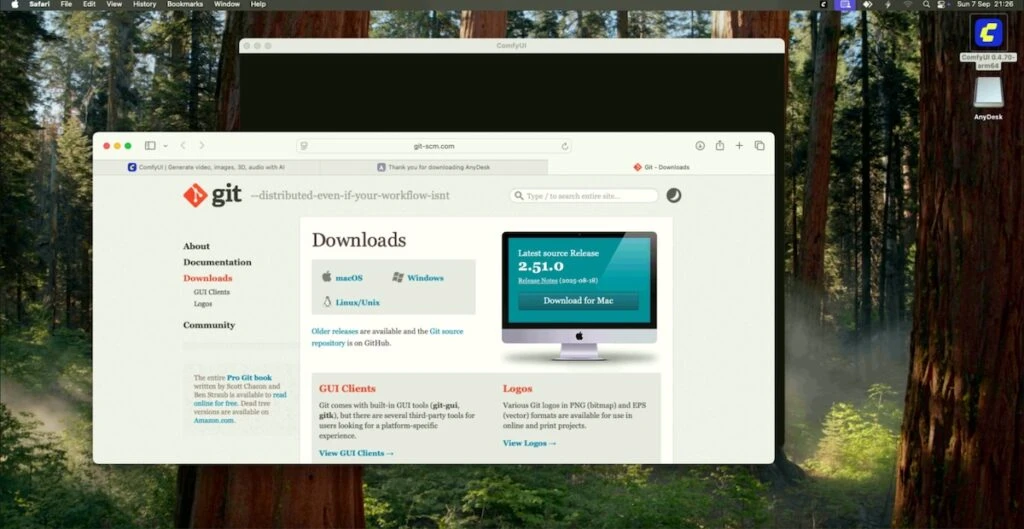Select Downloads in the Git sidebar
1024x529 pixels.
[208, 278]
